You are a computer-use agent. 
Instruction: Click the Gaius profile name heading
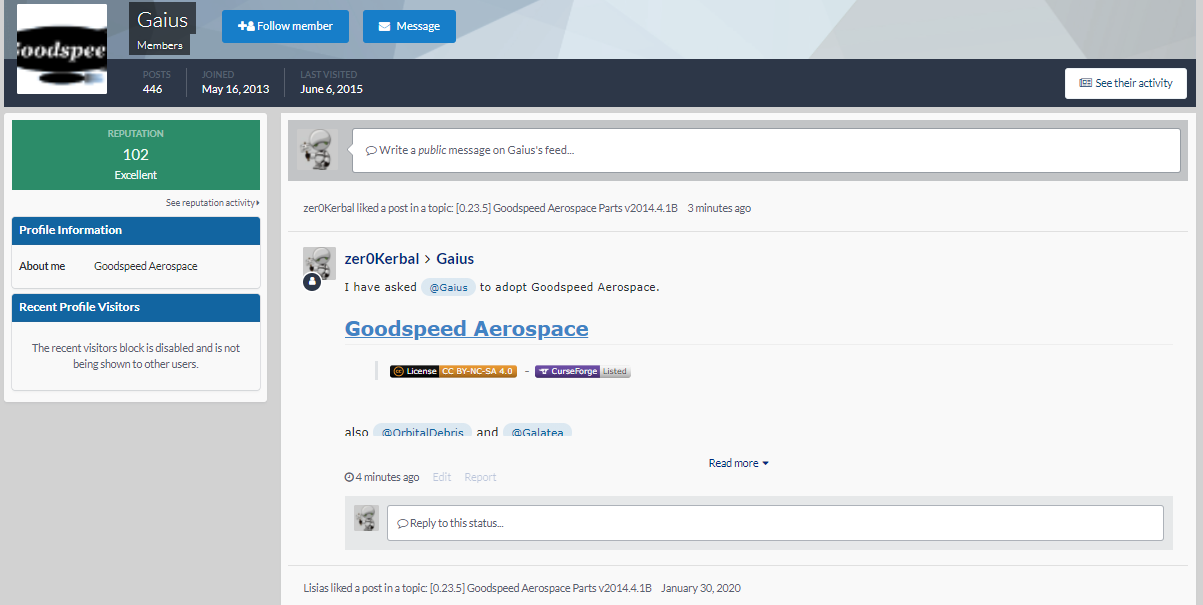162,21
